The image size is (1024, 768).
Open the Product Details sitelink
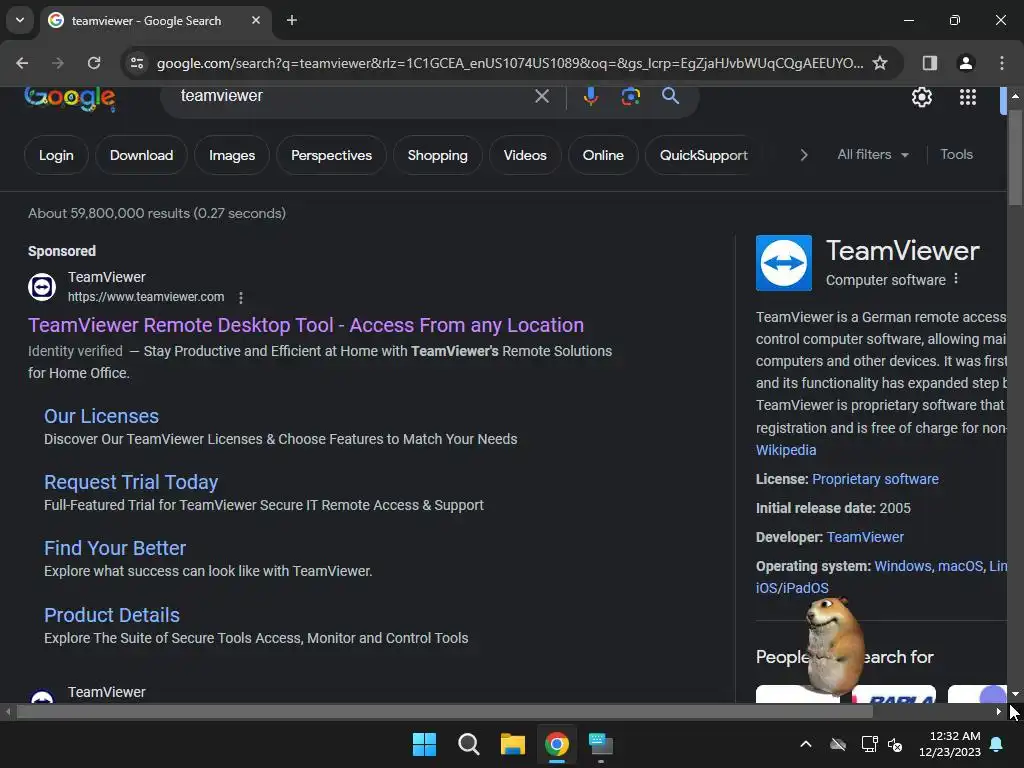click(112, 615)
